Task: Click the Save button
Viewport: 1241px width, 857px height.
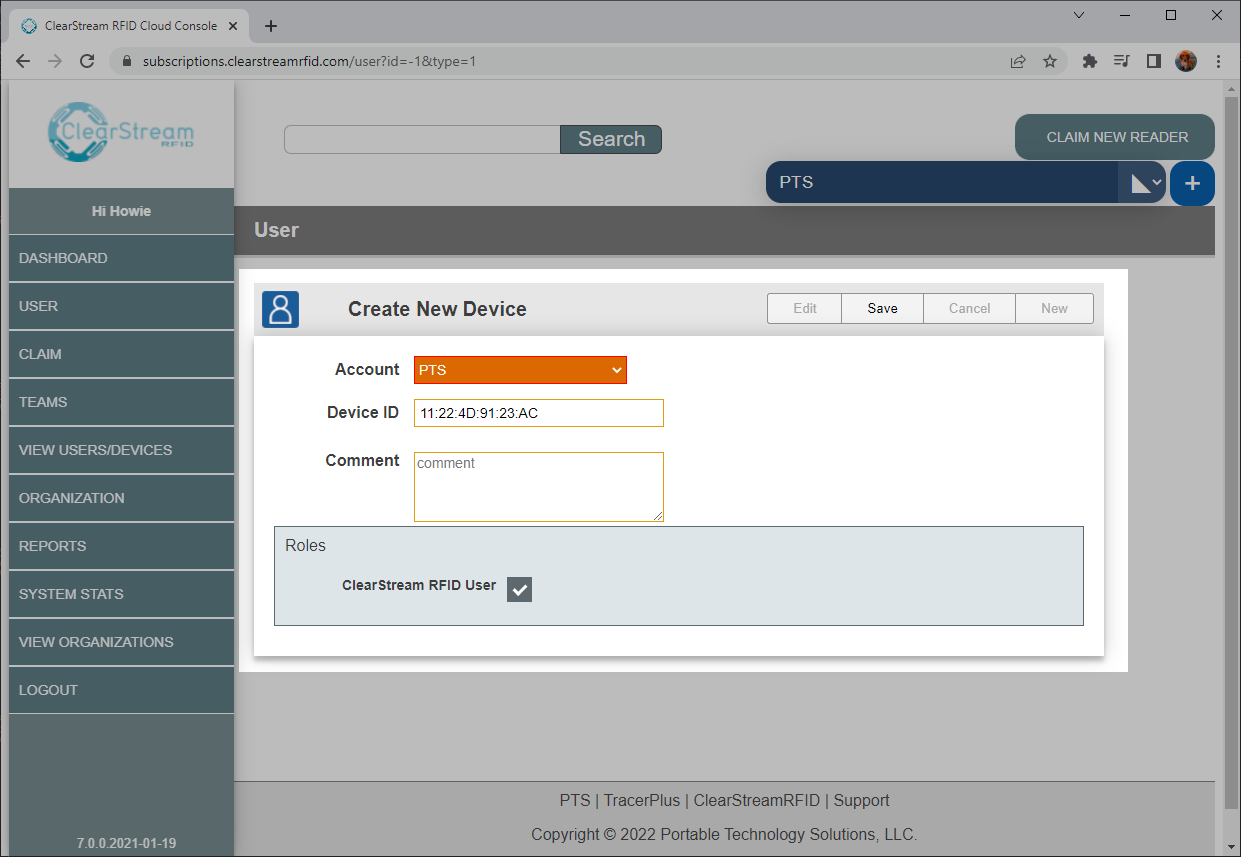Action: pos(882,308)
